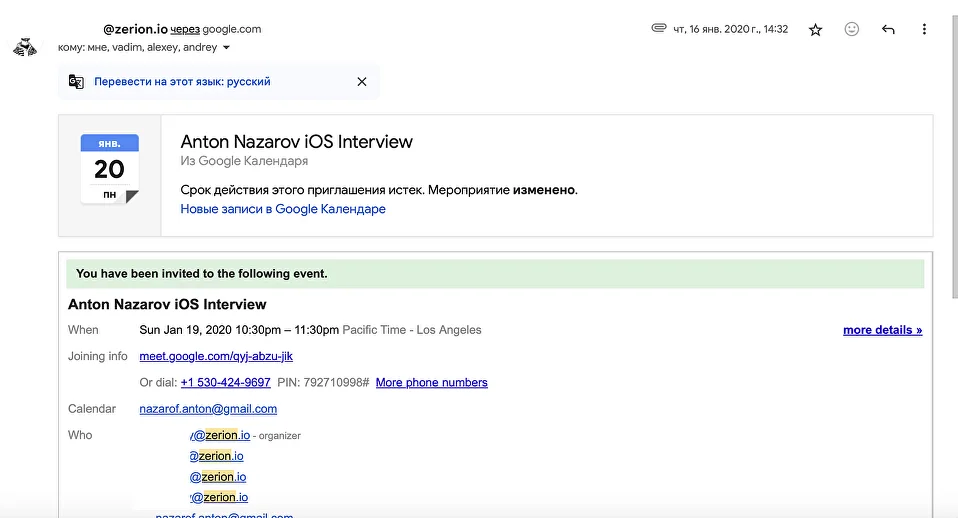The height and width of the screenshot is (518, 958).
Task: Open new entries in Google Calendar link
Action: click(x=283, y=209)
